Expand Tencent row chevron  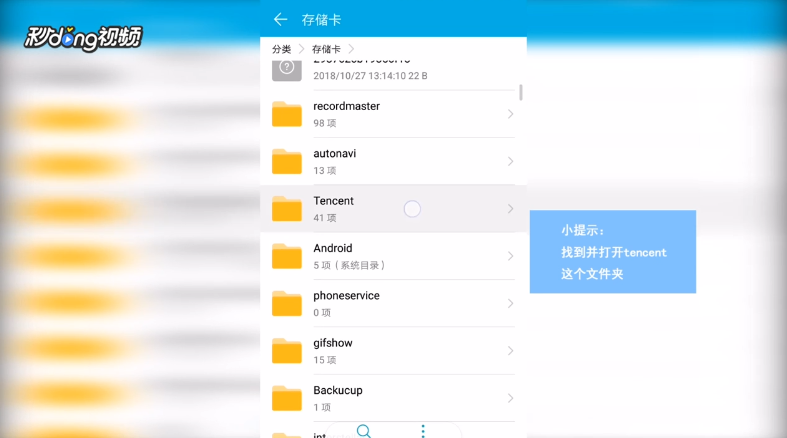(x=510, y=209)
